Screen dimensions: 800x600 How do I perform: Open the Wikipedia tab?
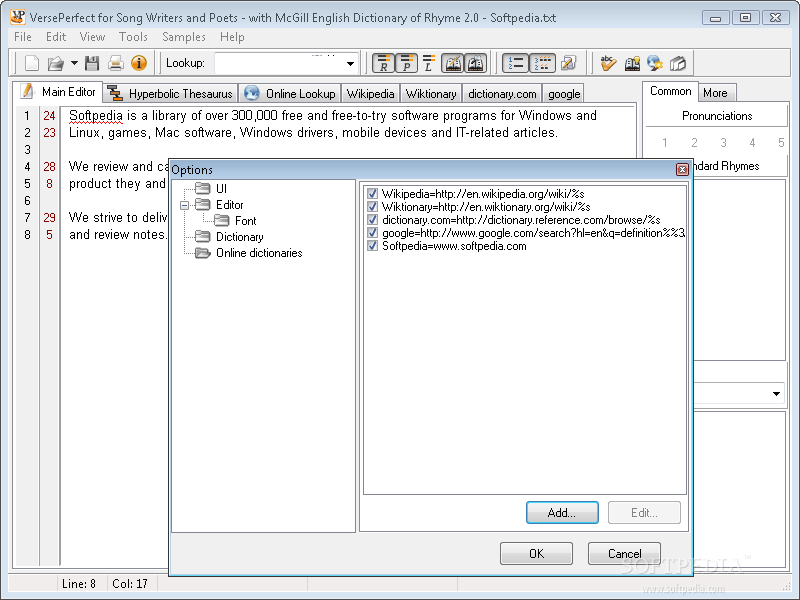(370, 94)
